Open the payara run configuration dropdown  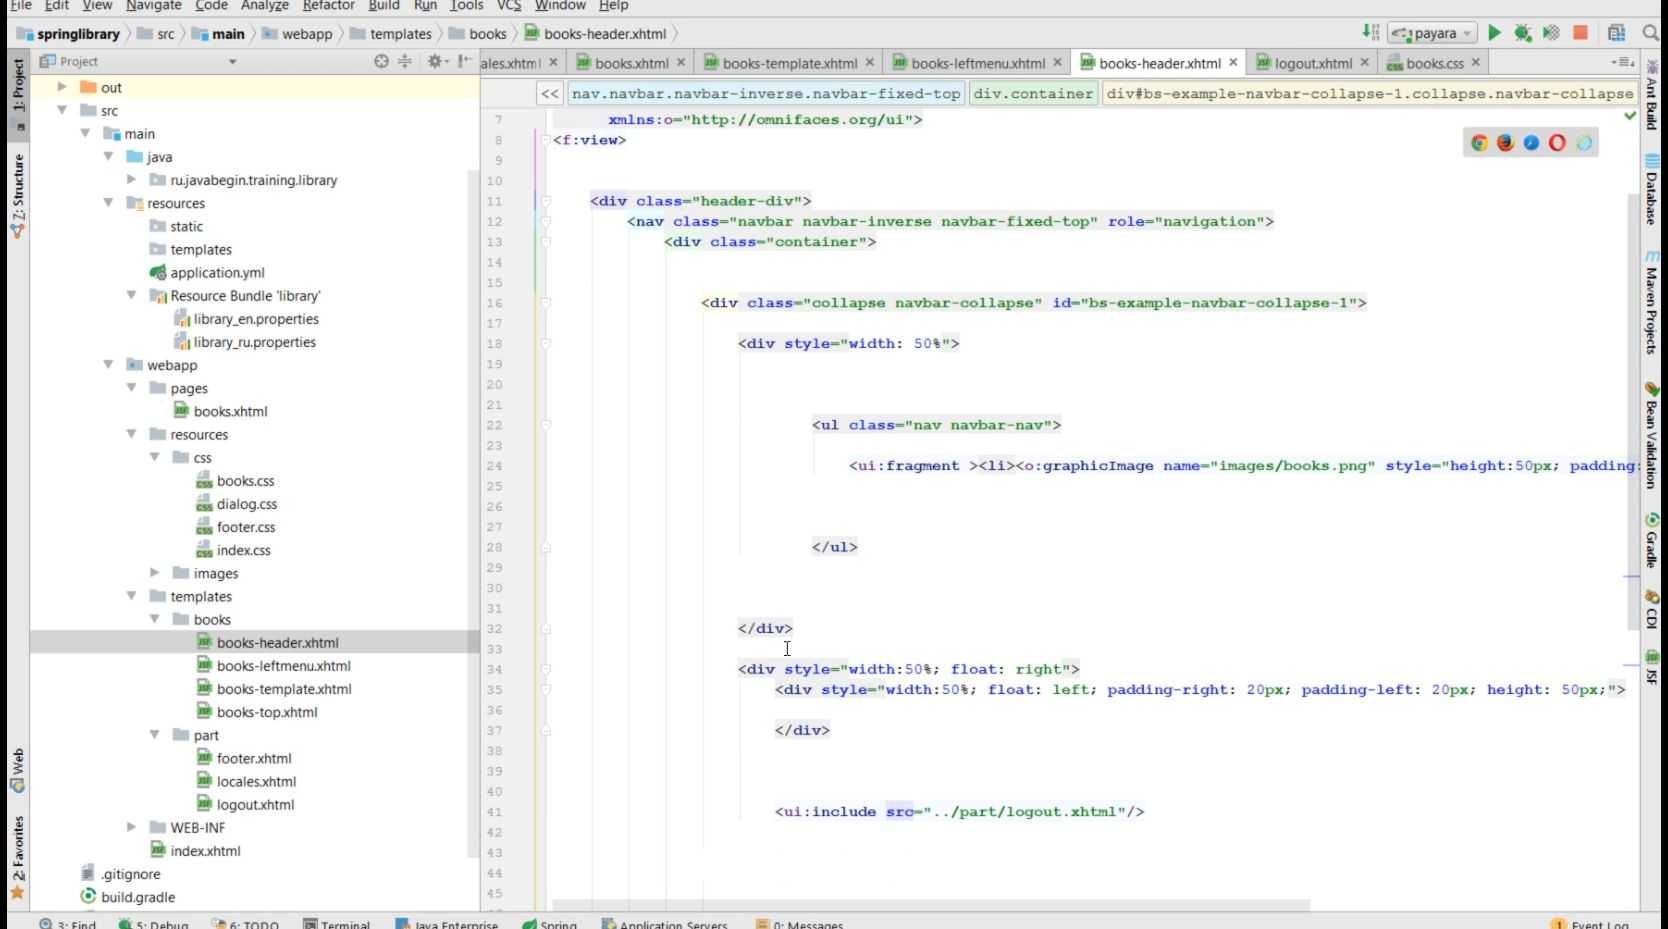coord(1434,33)
